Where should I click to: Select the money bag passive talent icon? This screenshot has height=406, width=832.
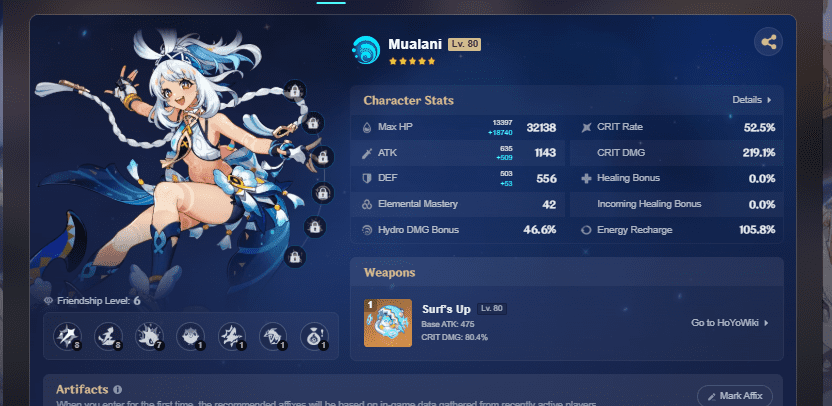314,336
